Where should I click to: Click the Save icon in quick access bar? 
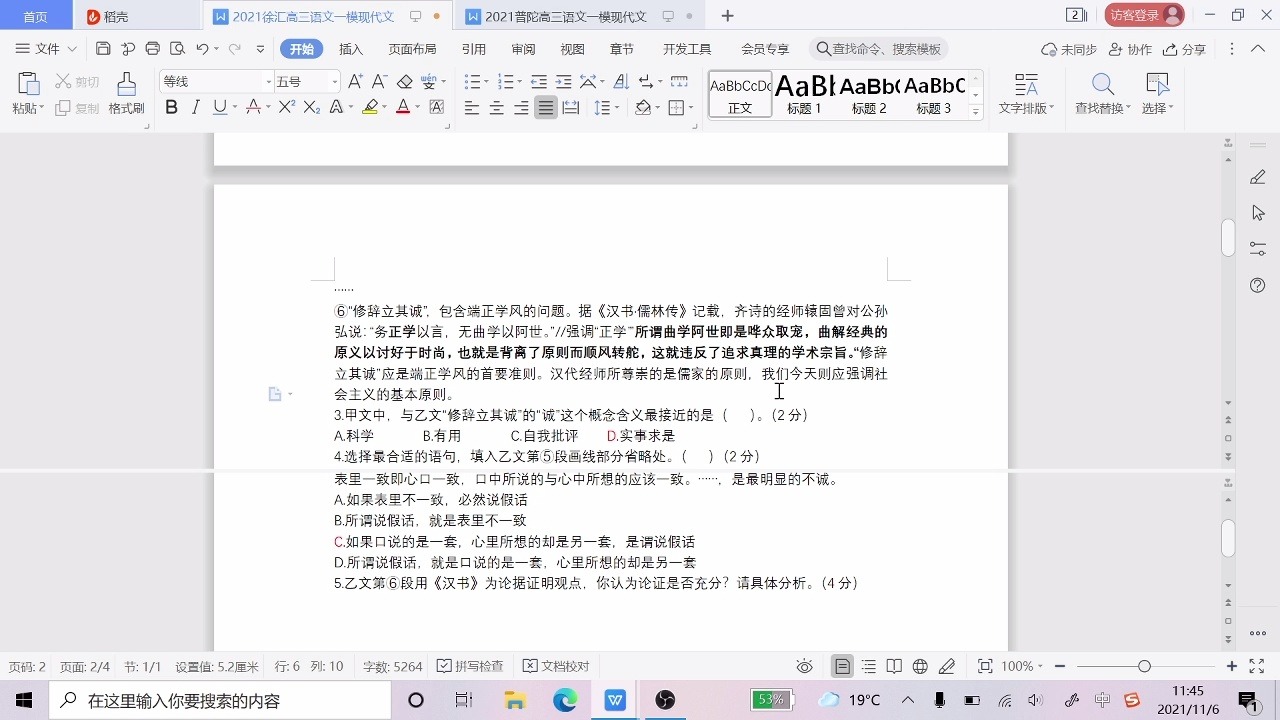tap(103, 49)
